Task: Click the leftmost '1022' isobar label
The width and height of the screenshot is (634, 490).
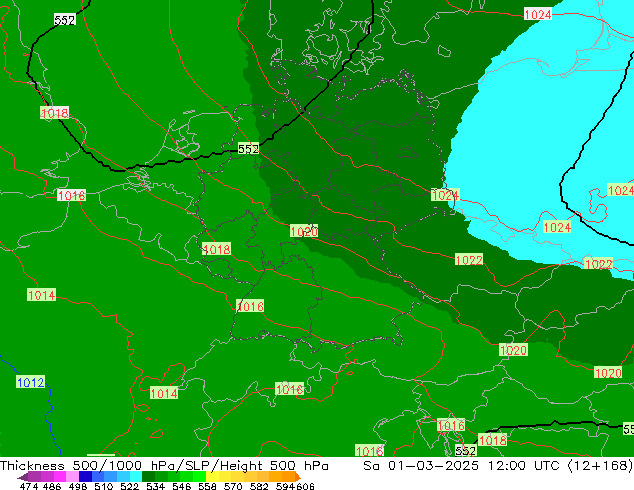Action: (469, 260)
